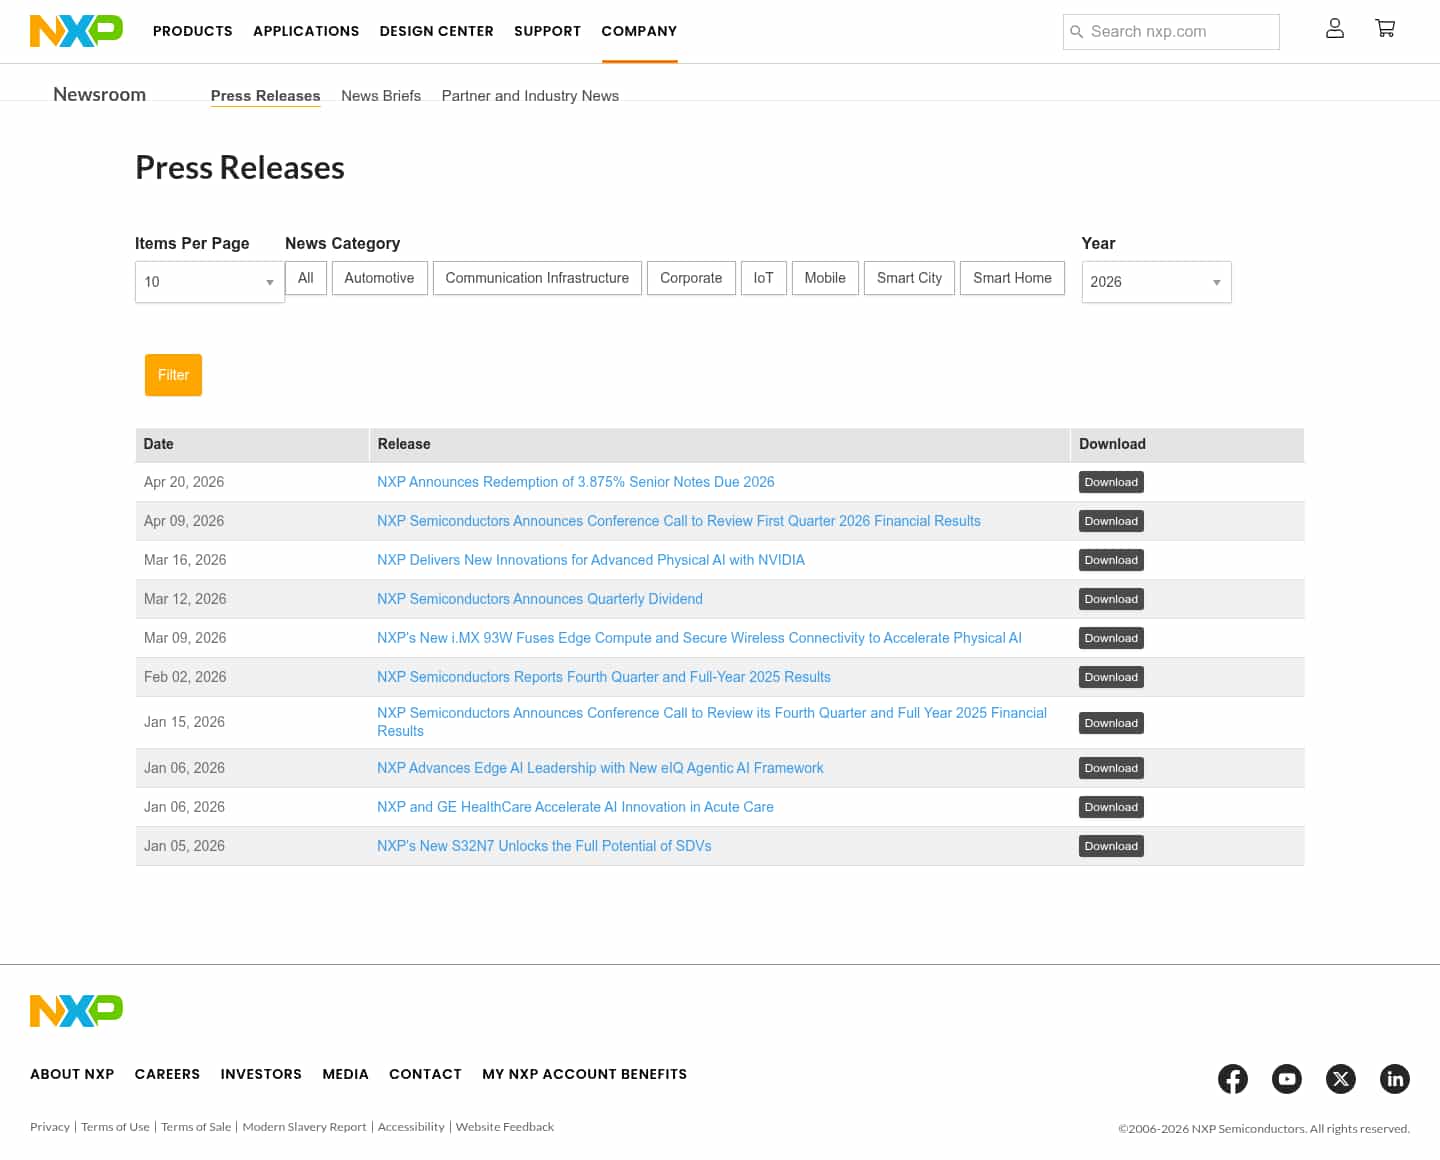Open the Support menu
Screen dimensions: 1440x1160
click(x=547, y=31)
